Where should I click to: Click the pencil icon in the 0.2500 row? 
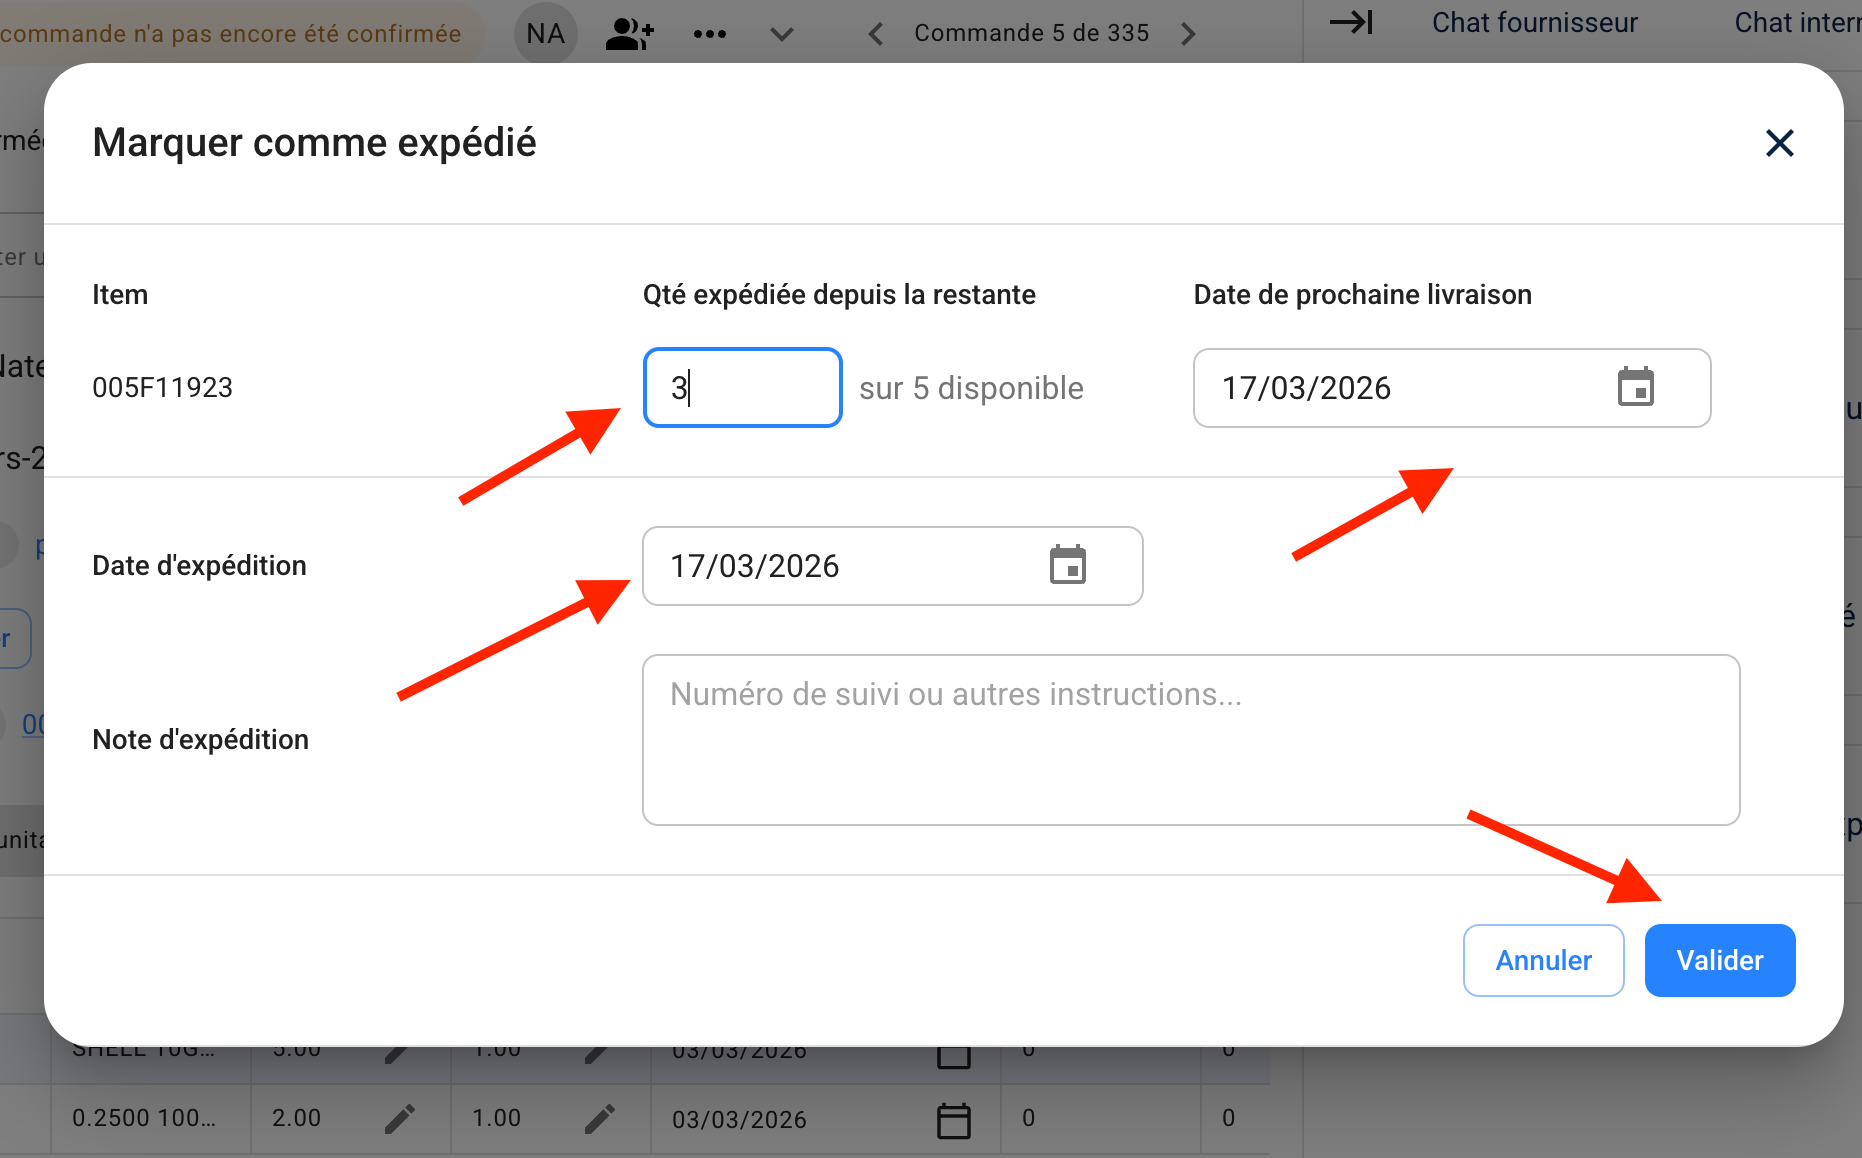coord(399,1118)
